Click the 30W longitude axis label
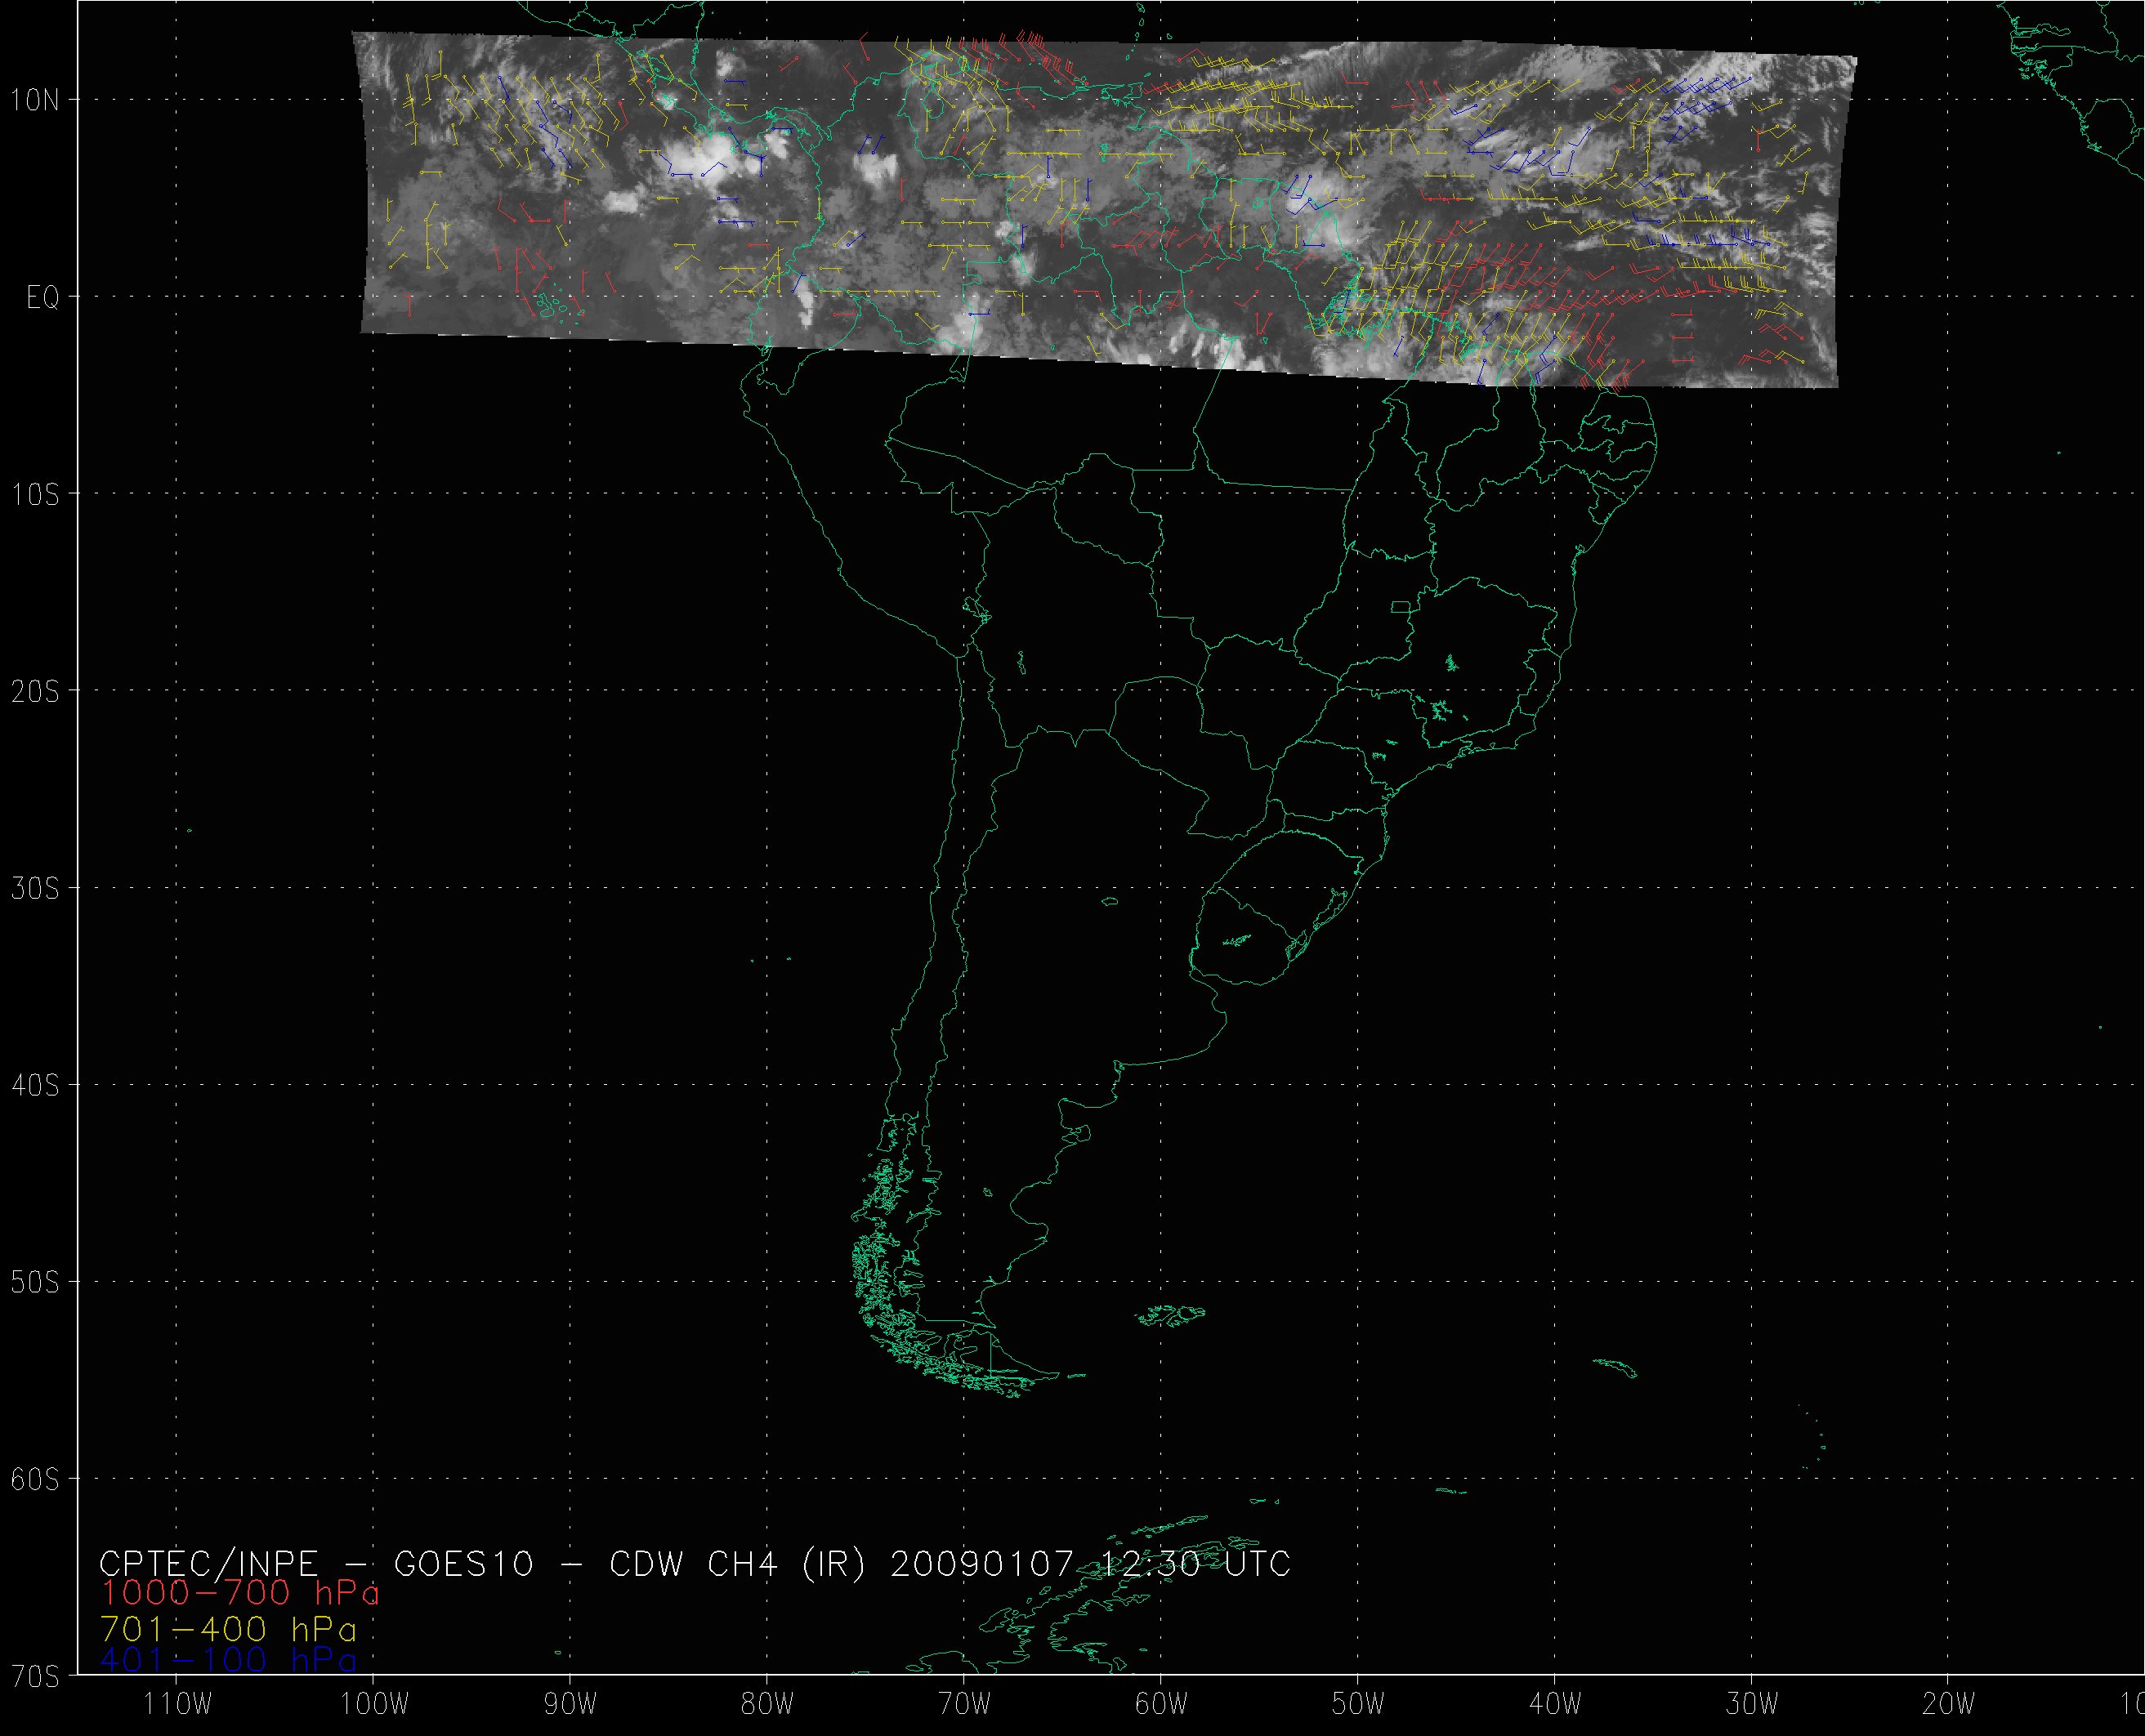Image resolution: width=2145 pixels, height=1736 pixels. (x=1752, y=1704)
